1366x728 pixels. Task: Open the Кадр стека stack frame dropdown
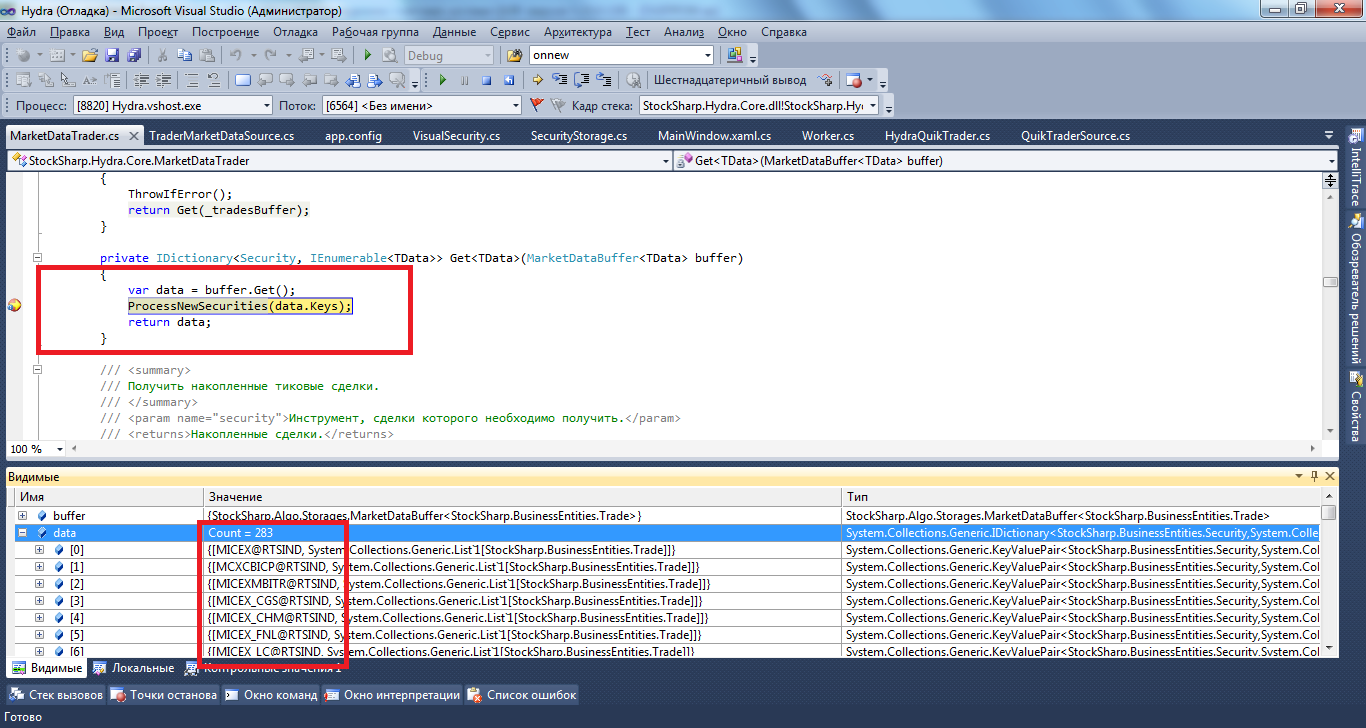point(873,105)
